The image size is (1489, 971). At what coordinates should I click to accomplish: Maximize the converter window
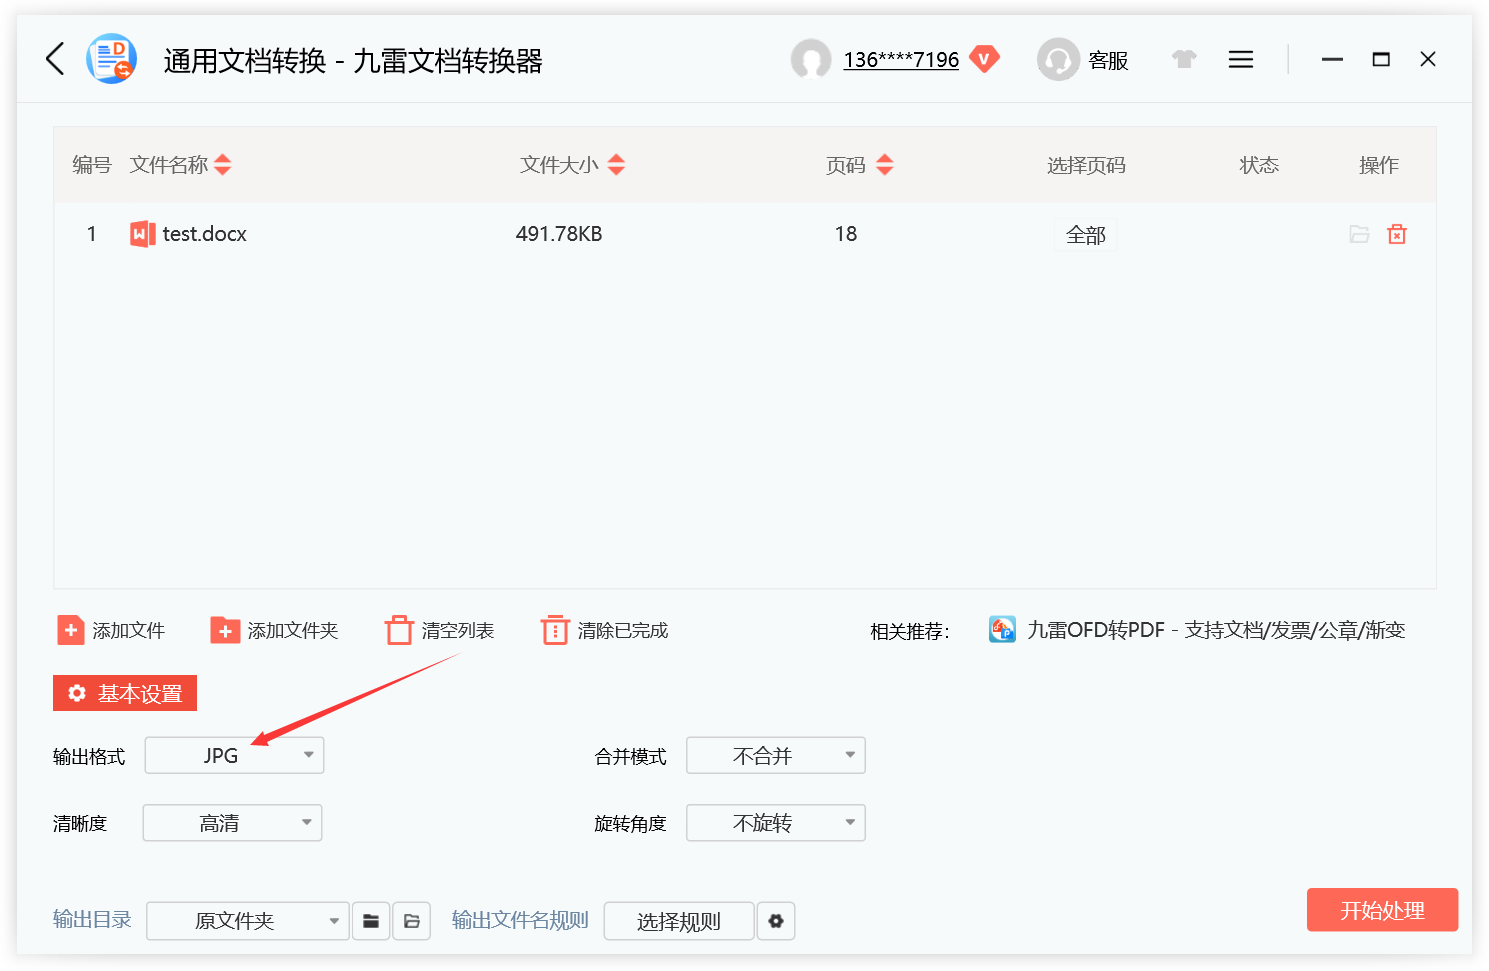[1381, 59]
